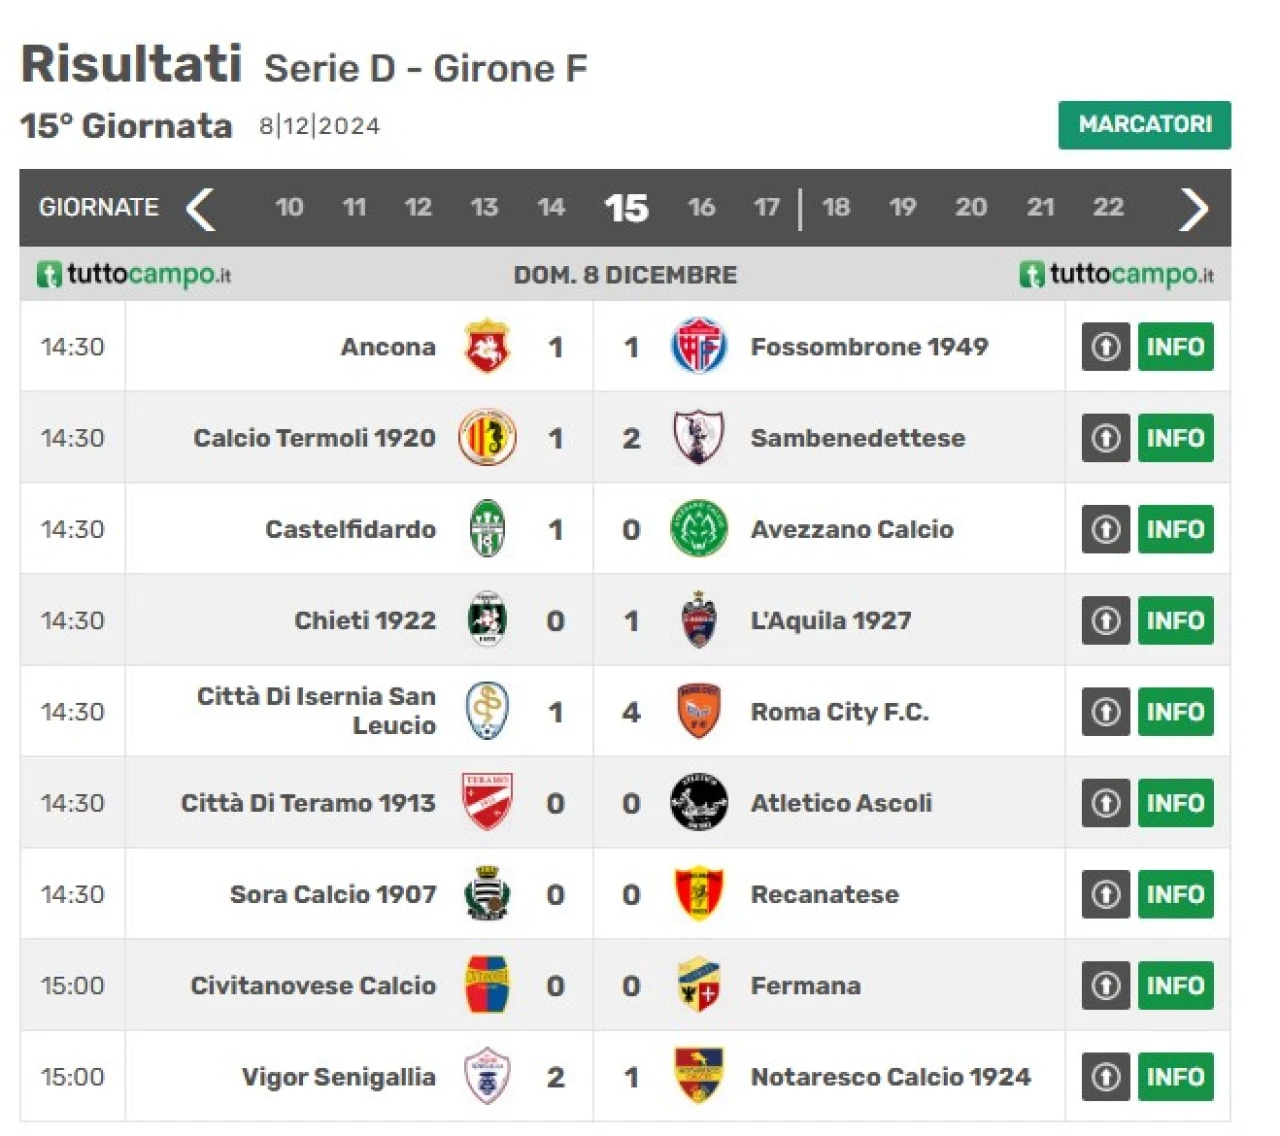Screen dimensions: 1280x1136
Task: Open INFO for Castelfidardo vs Avezzano match
Action: coord(1176,529)
